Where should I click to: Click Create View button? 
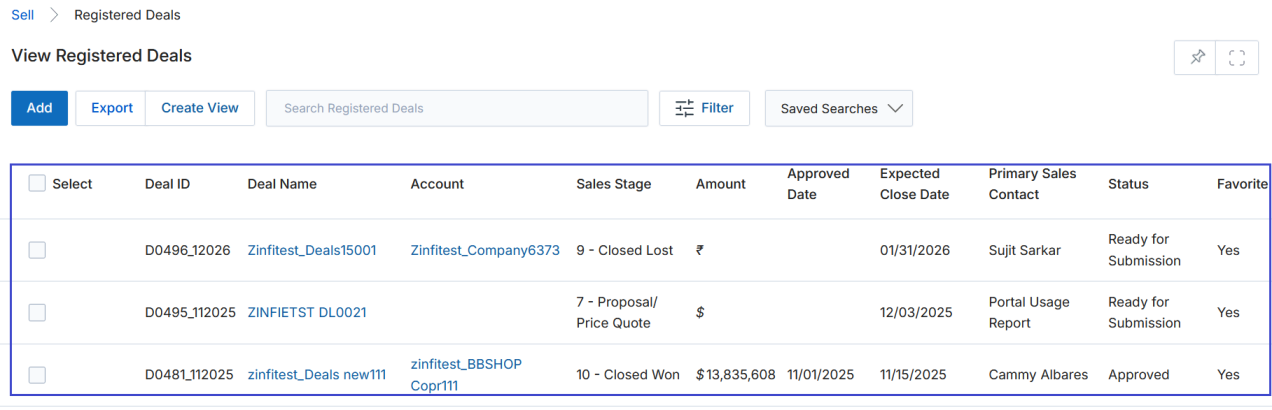pyautogui.click(x=200, y=108)
